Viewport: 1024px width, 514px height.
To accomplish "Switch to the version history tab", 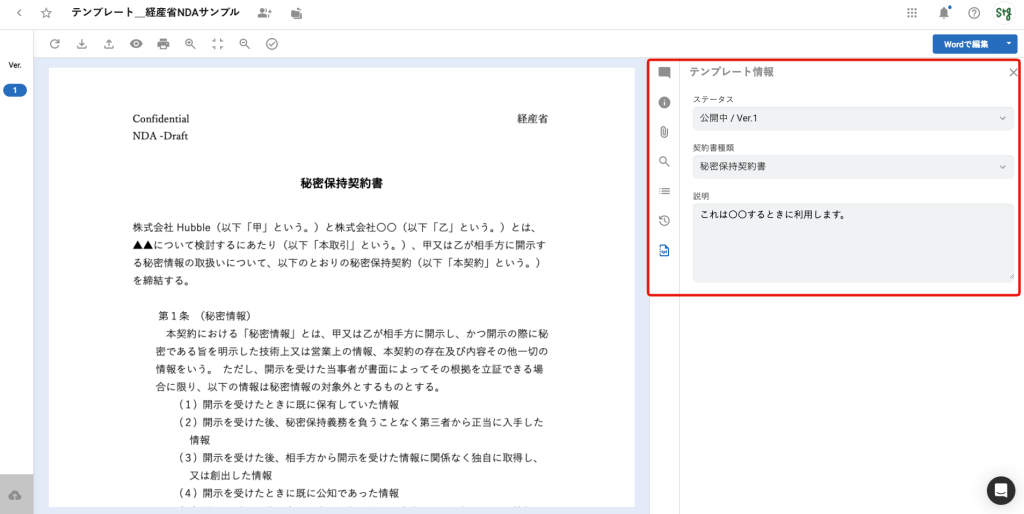I will pyautogui.click(x=664, y=221).
